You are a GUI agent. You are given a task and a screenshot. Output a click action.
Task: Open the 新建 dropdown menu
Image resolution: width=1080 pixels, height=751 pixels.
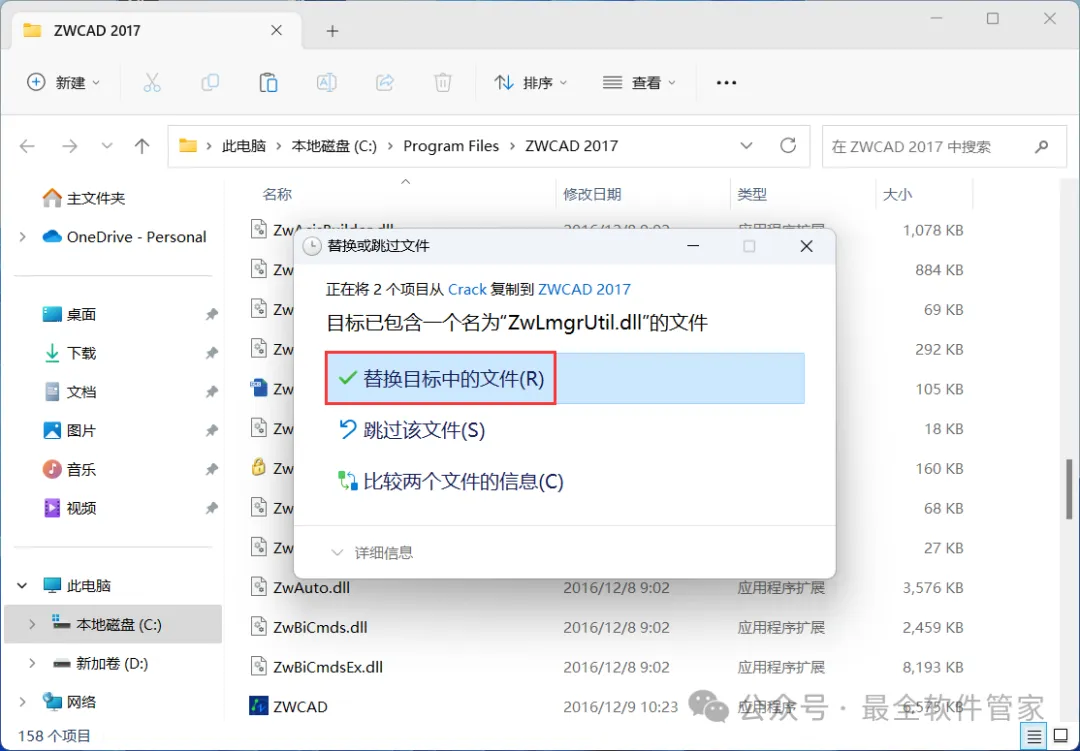[x=63, y=83]
